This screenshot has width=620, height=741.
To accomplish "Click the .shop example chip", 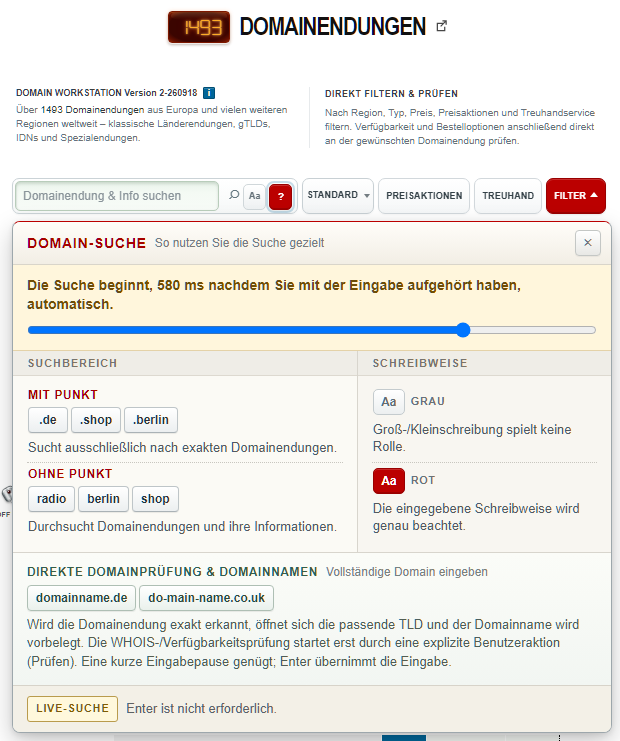I will 96,420.
